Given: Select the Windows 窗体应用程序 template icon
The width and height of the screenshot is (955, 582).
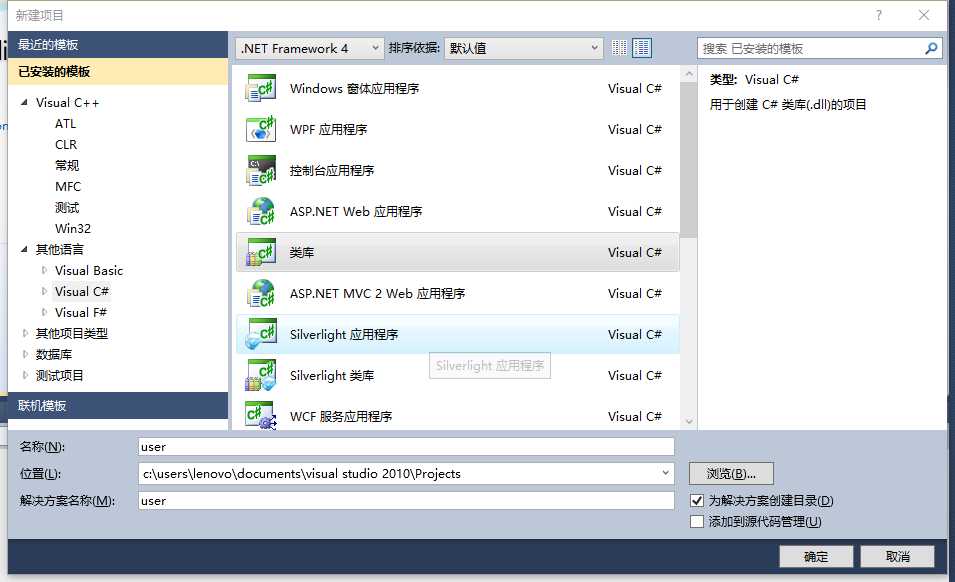Looking at the screenshot, I should click(x=261, y=88).
